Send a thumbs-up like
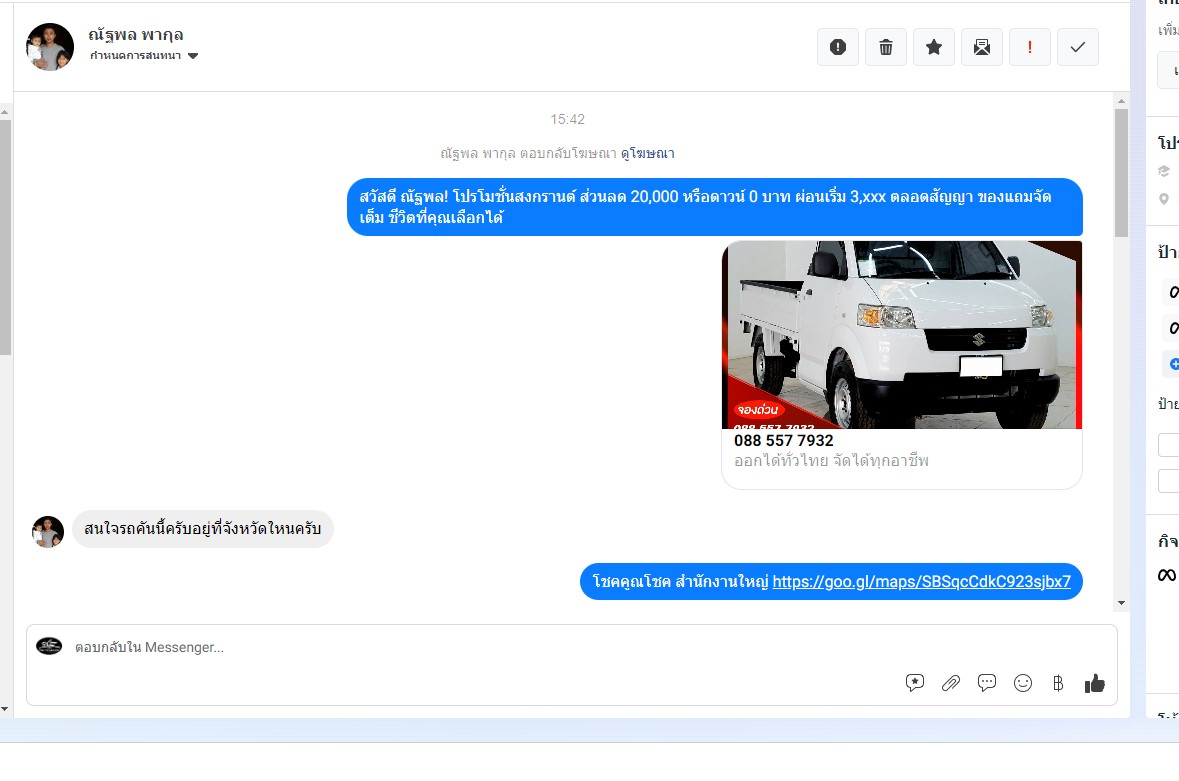This screenshot has height=781, width=1179. click(1095, 683)
